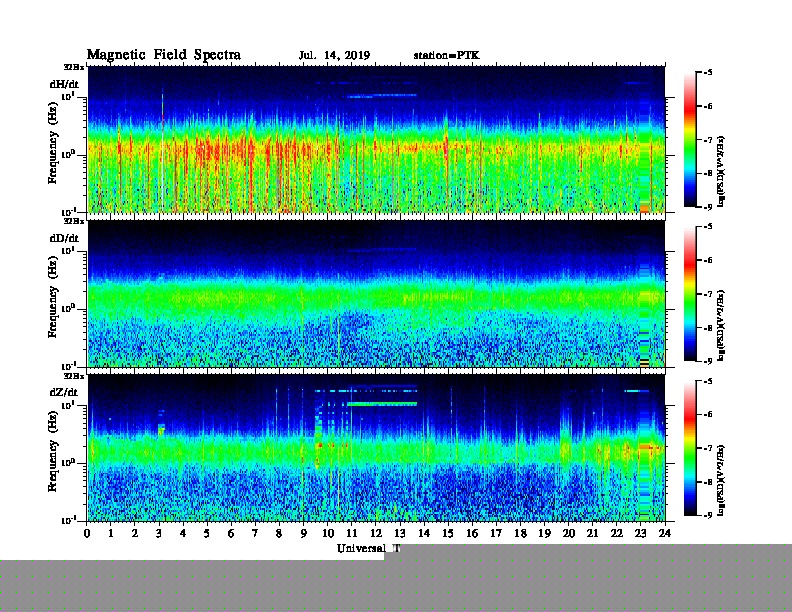Click the 'dZ/dt' panel label

64,392
